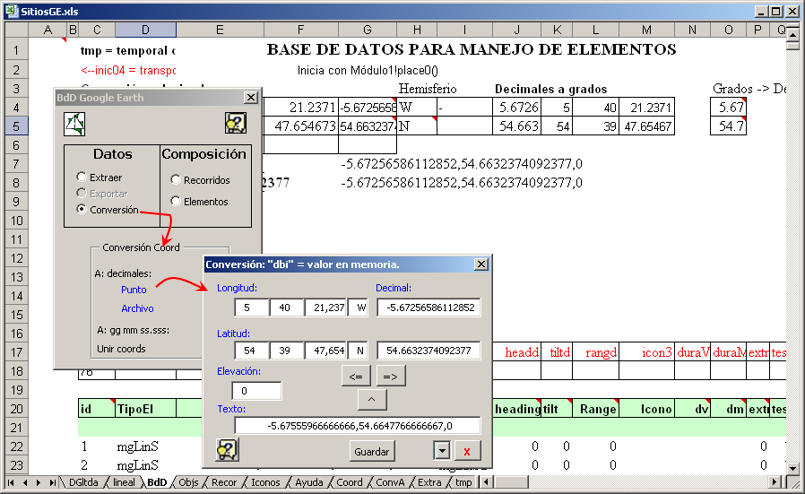Go to next sheet tab navigation arrow
This screenshot has width=805, height=494.
pyautogui.click(x=38, y=482)
